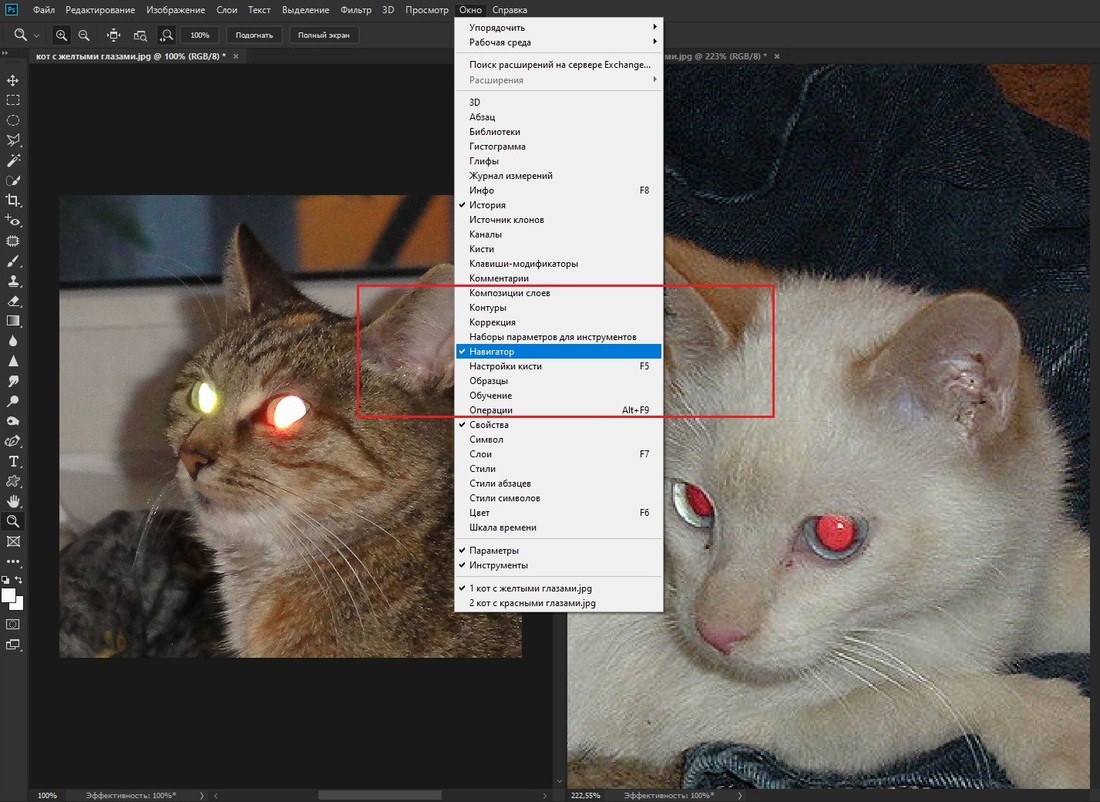
Task: Click the foreground color swatch
Action: click(9, 595)
